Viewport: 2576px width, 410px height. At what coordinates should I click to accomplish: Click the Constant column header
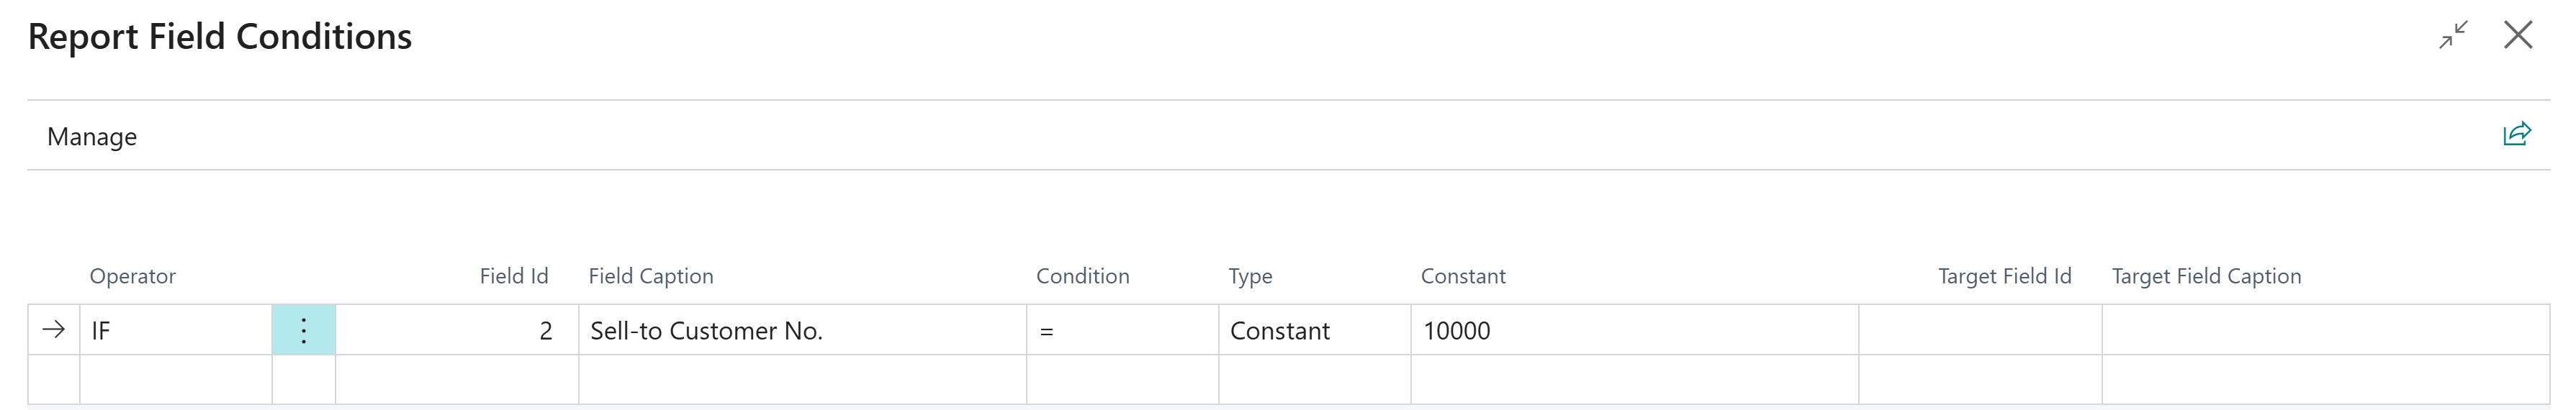[1463, 276]
